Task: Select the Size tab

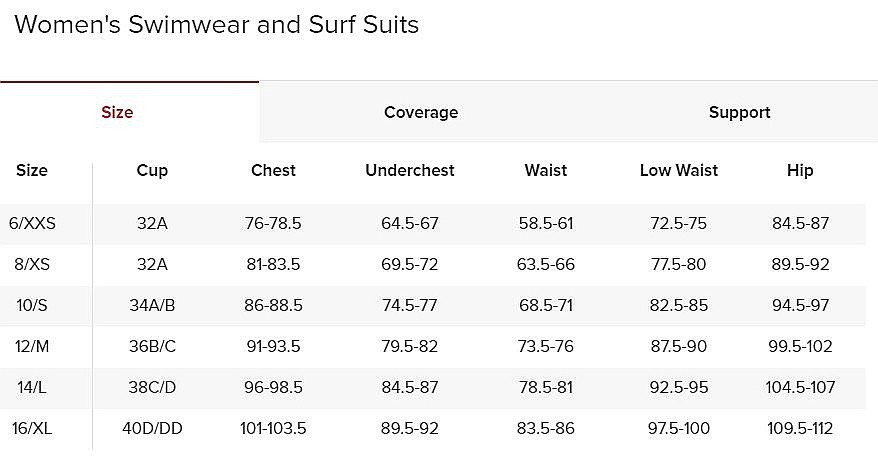Action: (118, 113)
